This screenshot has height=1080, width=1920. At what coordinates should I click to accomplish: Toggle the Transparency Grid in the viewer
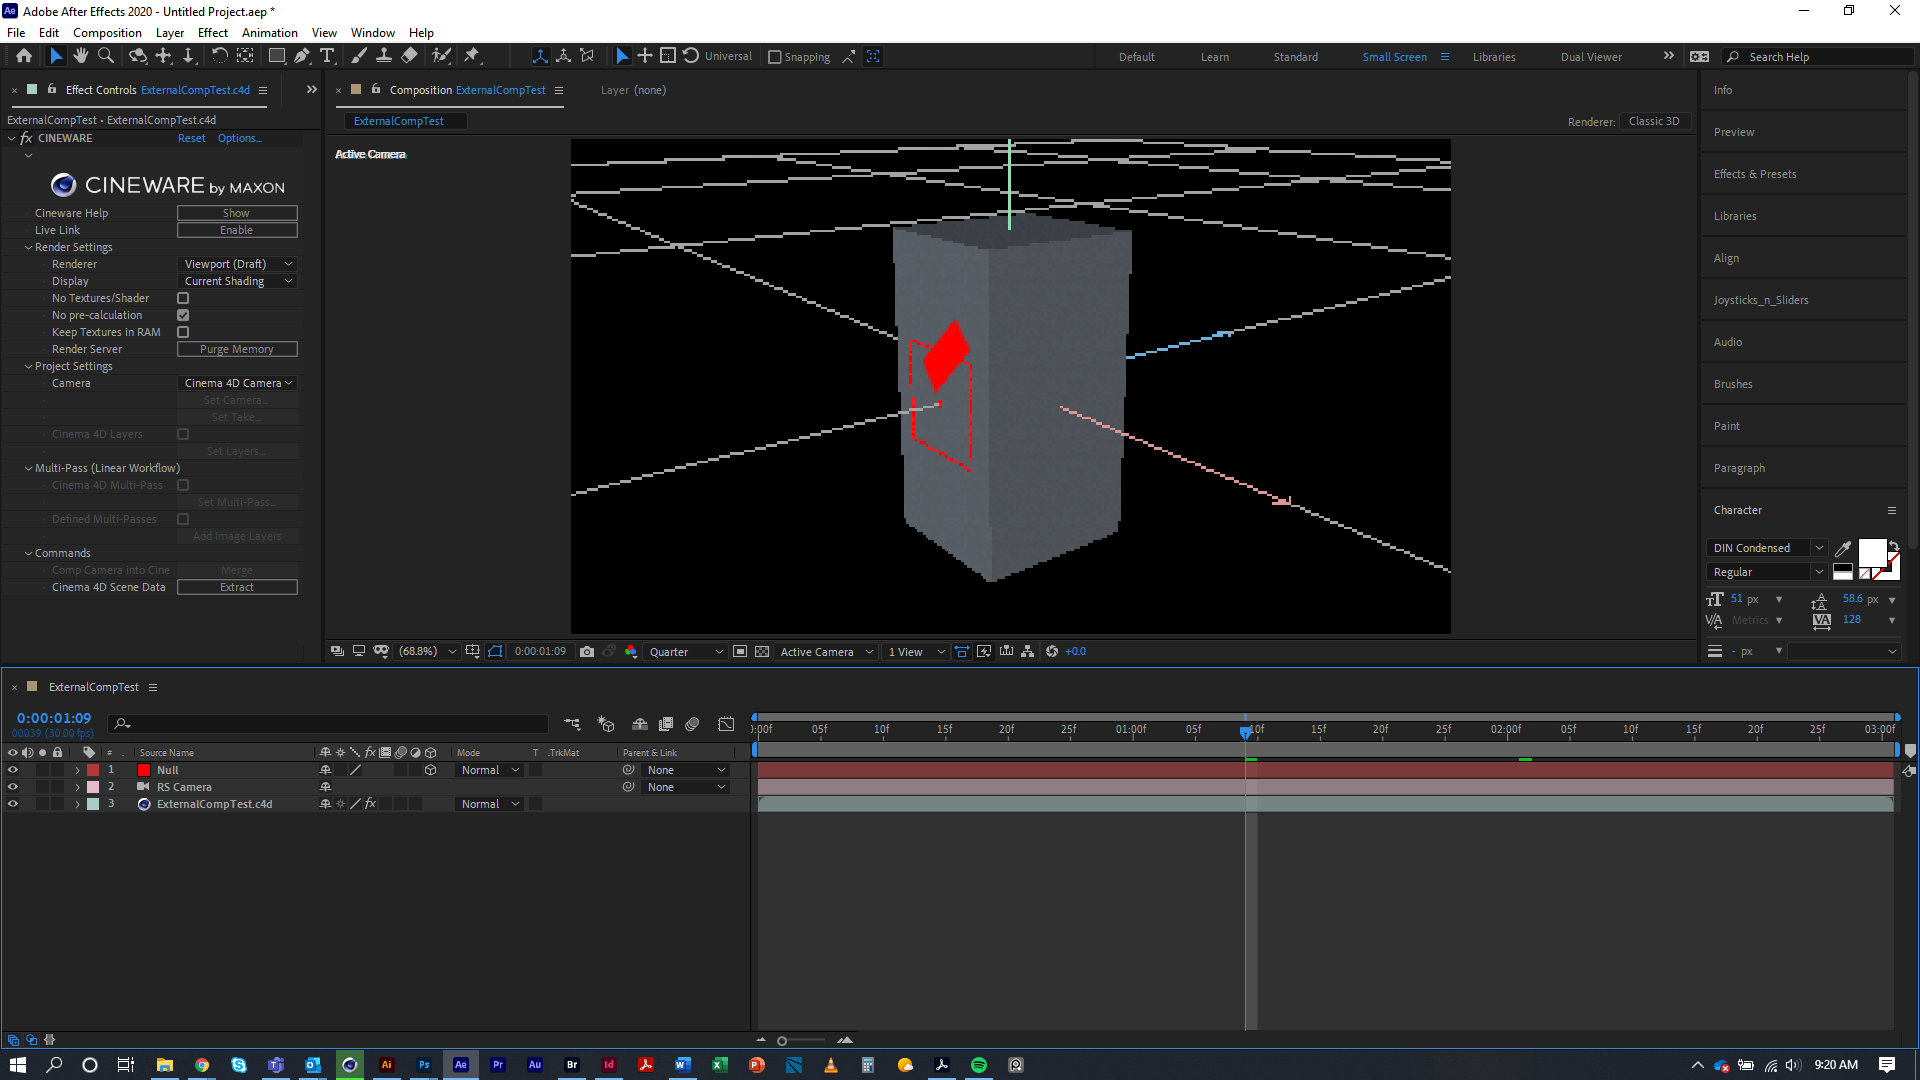[762, 651]
